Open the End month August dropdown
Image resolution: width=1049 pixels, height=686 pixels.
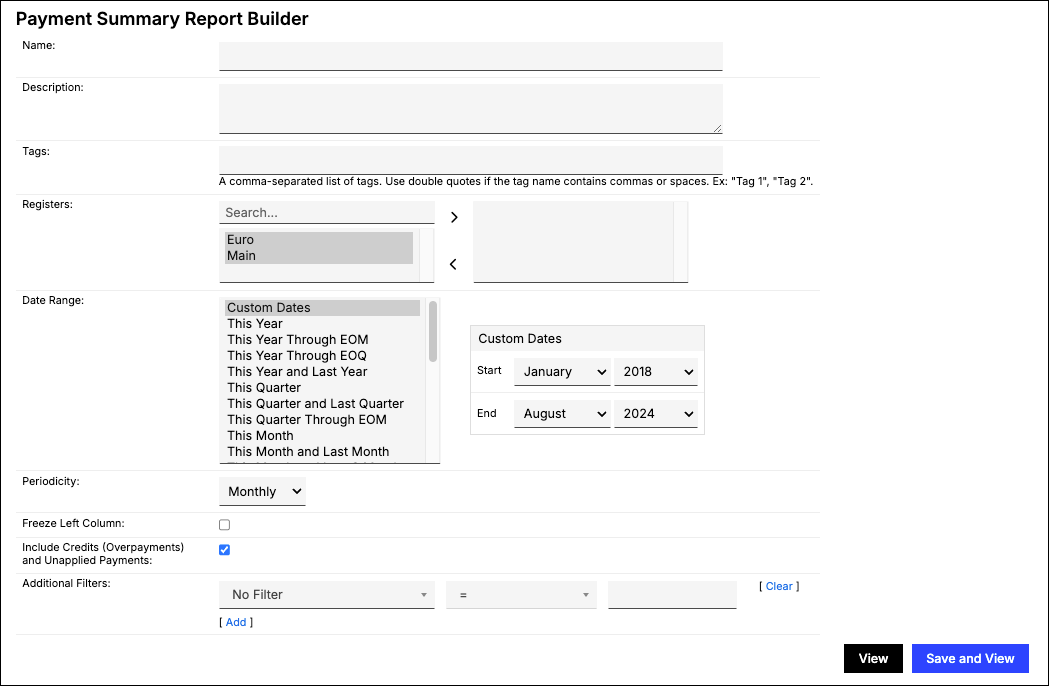pyautogui.click(x=562, y=414)
